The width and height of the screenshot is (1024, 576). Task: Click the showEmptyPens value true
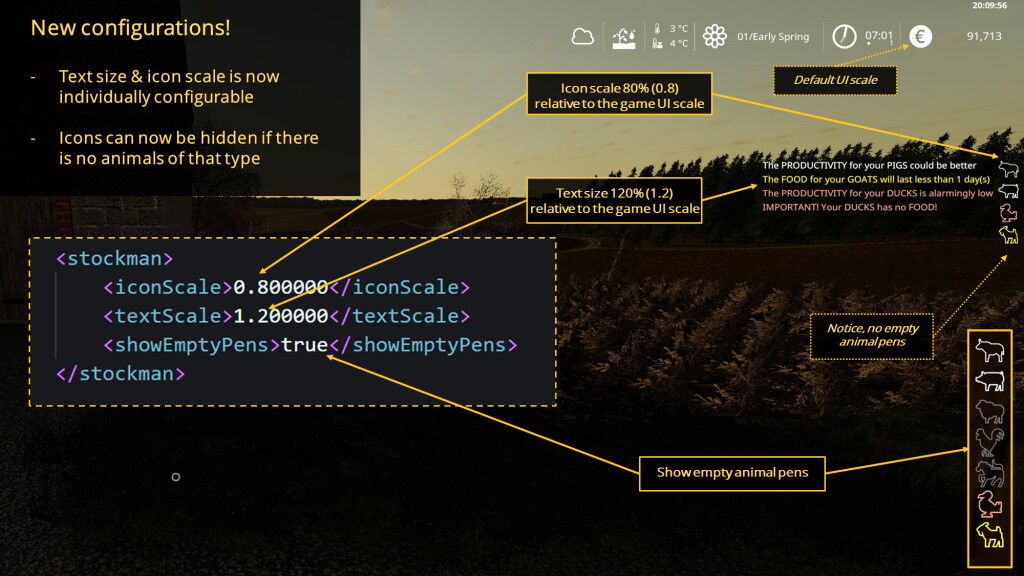[x=305, y=345]
